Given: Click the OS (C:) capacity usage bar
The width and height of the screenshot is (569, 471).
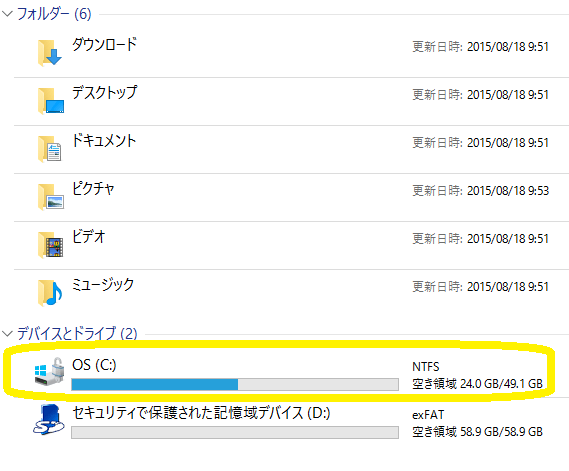Looking at the screenshot, I should (235, 384).
